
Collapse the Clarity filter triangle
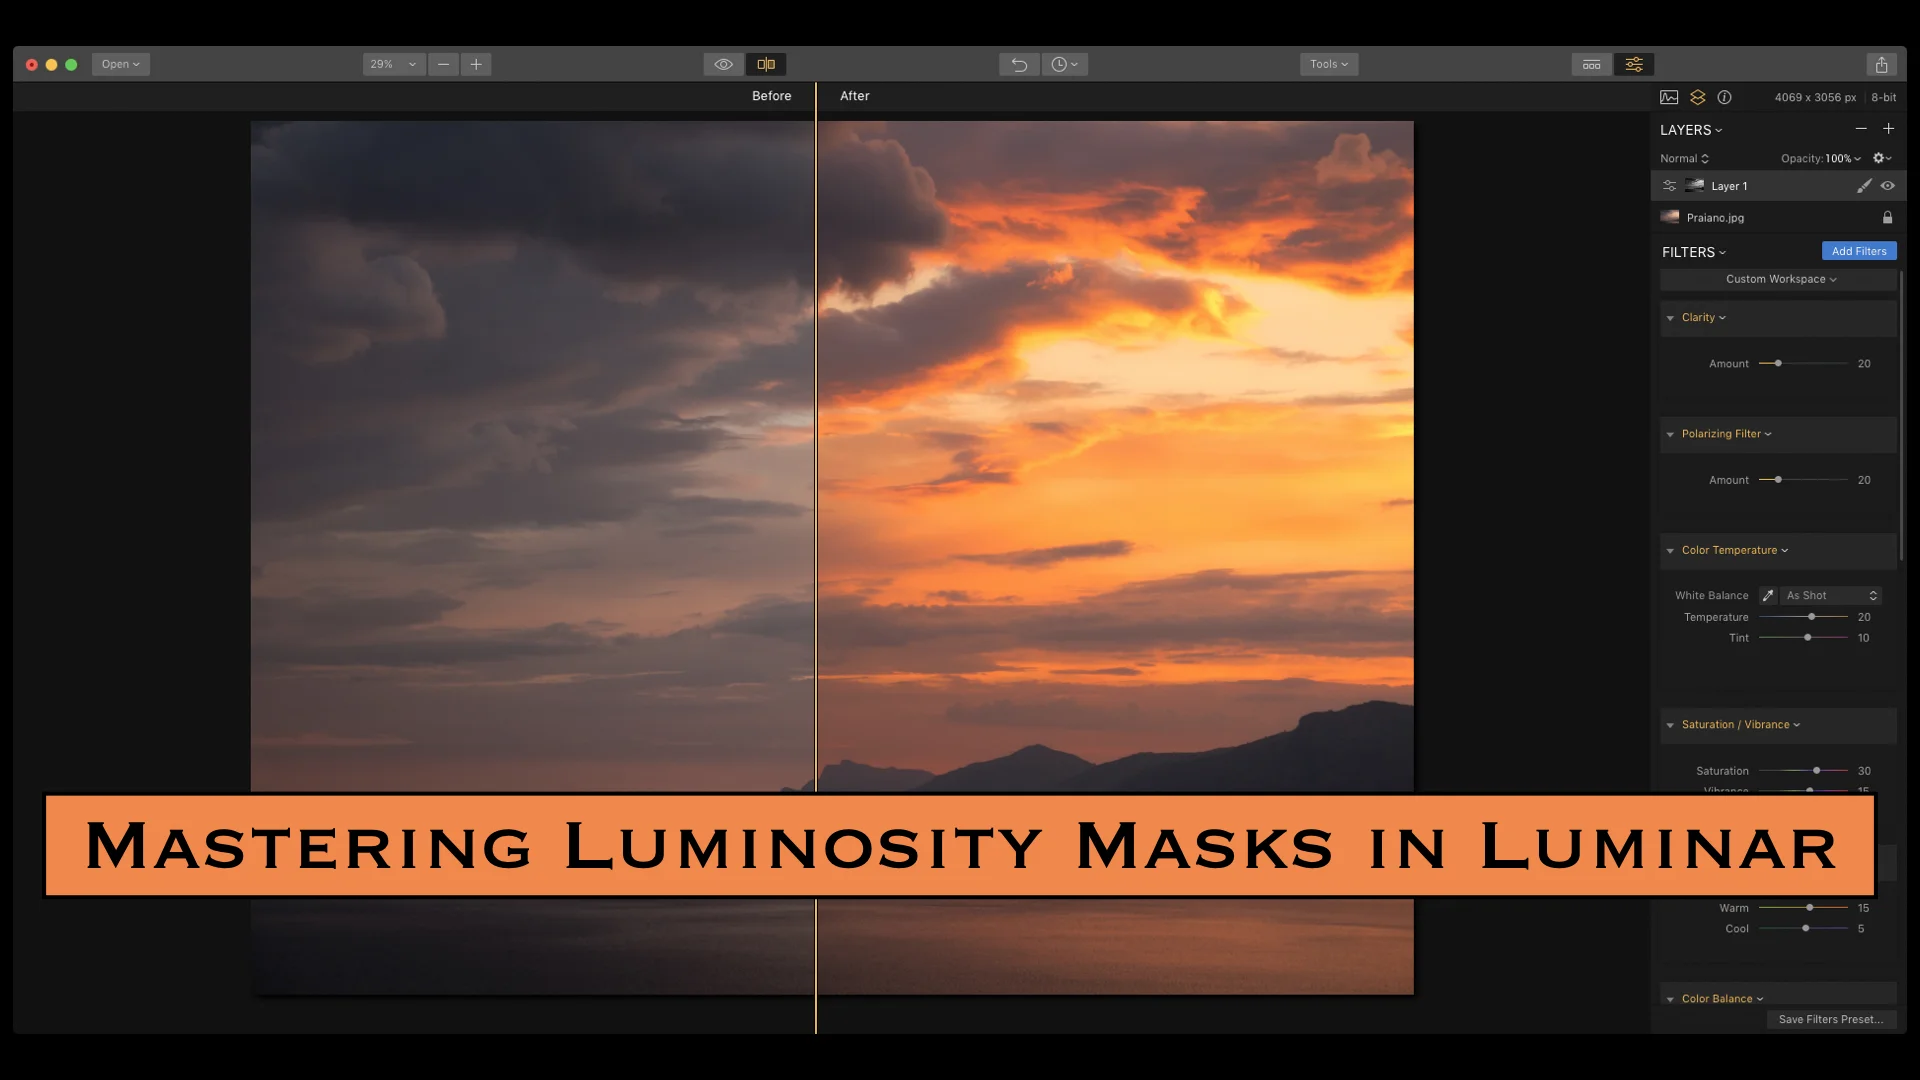(x=1670, y=318)
